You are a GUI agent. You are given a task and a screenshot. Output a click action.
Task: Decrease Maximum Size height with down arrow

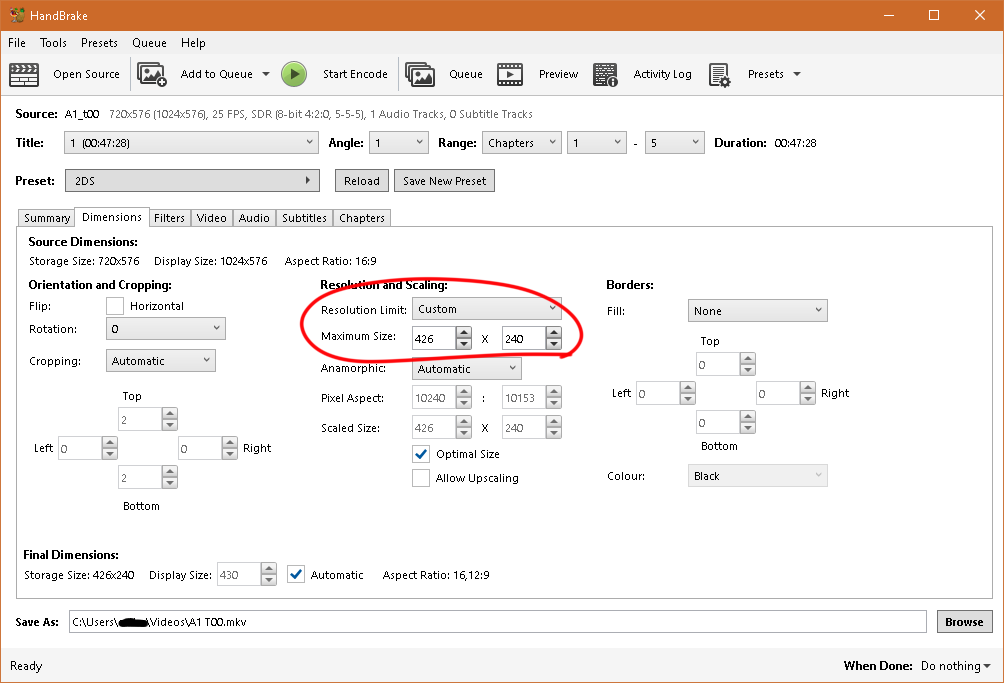click(x=554, y=344)
